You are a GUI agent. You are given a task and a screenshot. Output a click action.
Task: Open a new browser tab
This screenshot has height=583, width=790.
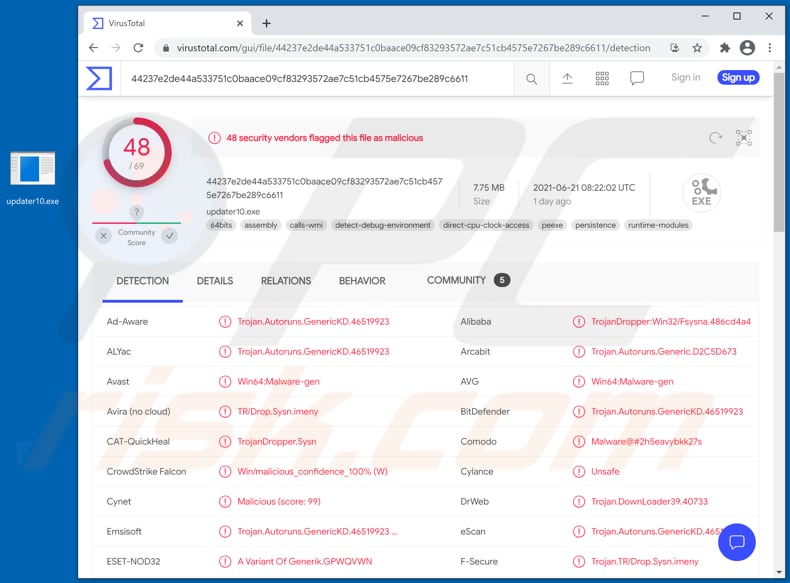[267, 23]
